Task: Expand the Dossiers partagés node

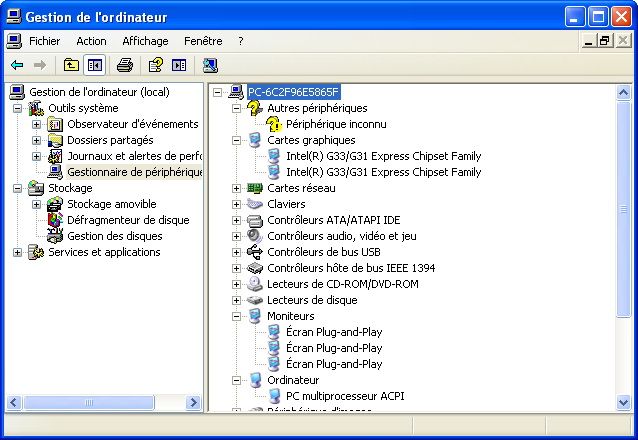Action: (x=37, y=140)
